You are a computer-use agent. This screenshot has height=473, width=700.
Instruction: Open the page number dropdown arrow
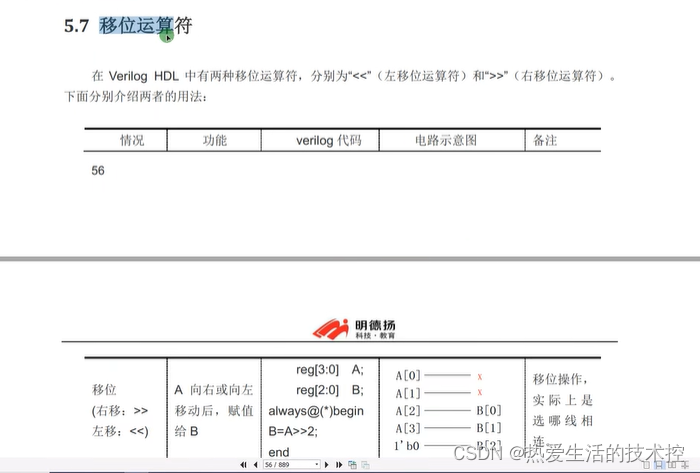317,465
